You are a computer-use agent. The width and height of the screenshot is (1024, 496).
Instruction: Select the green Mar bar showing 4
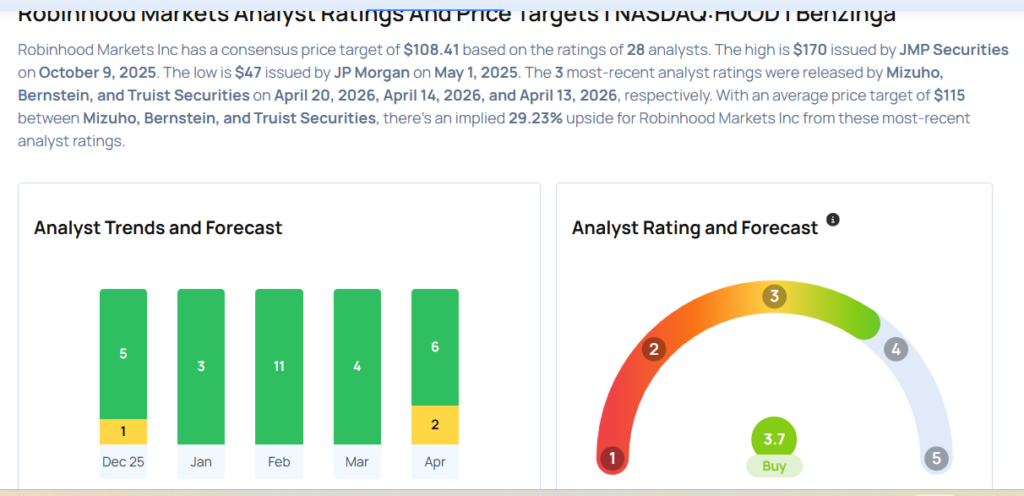[357, 366]
